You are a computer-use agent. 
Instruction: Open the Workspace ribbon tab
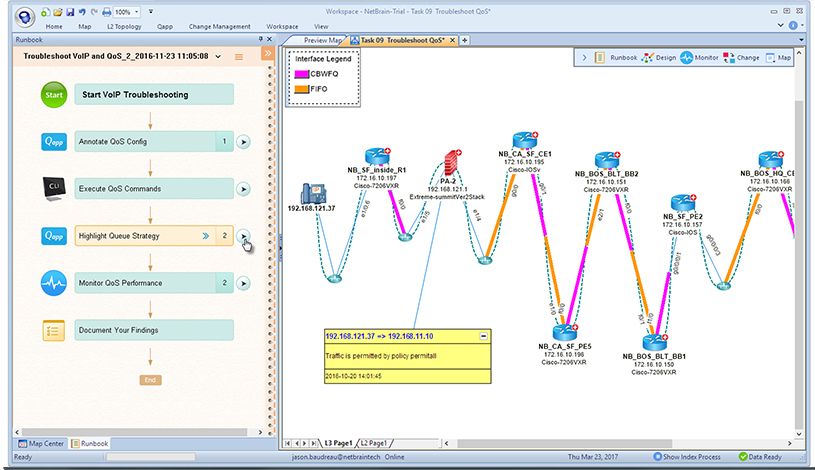282,27
